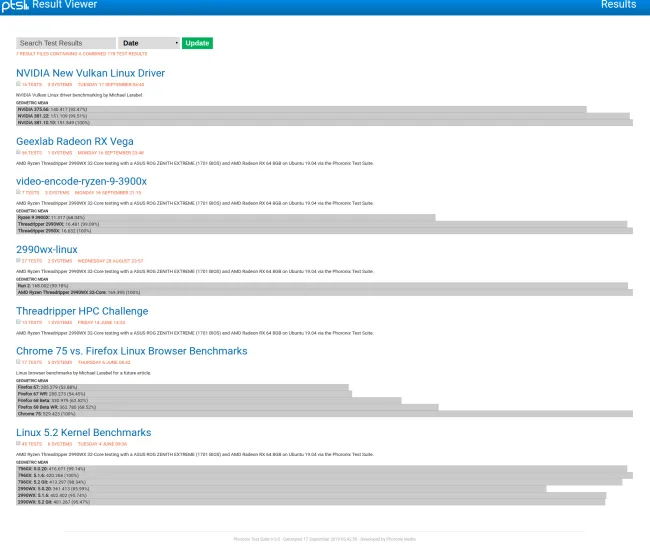
Task: Open the 2990wx-linux result
Action: 47,249
